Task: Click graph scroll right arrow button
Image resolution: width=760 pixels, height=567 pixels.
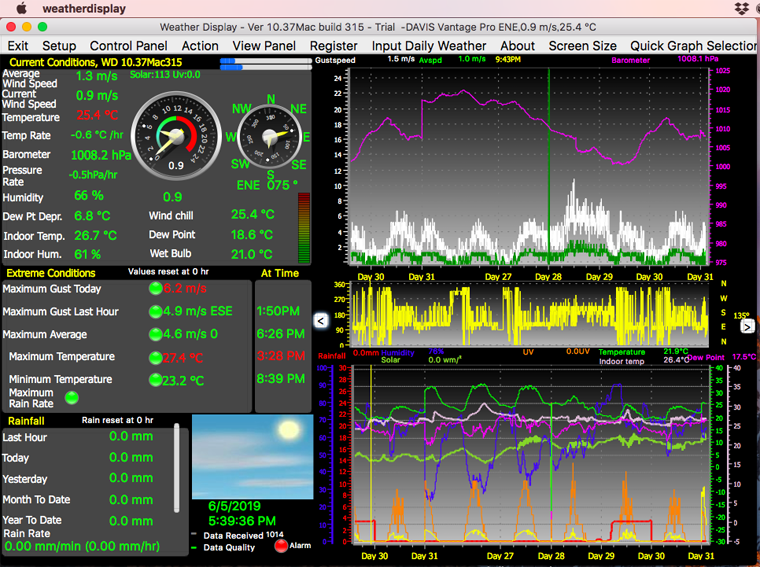Action: pos(747,327)
